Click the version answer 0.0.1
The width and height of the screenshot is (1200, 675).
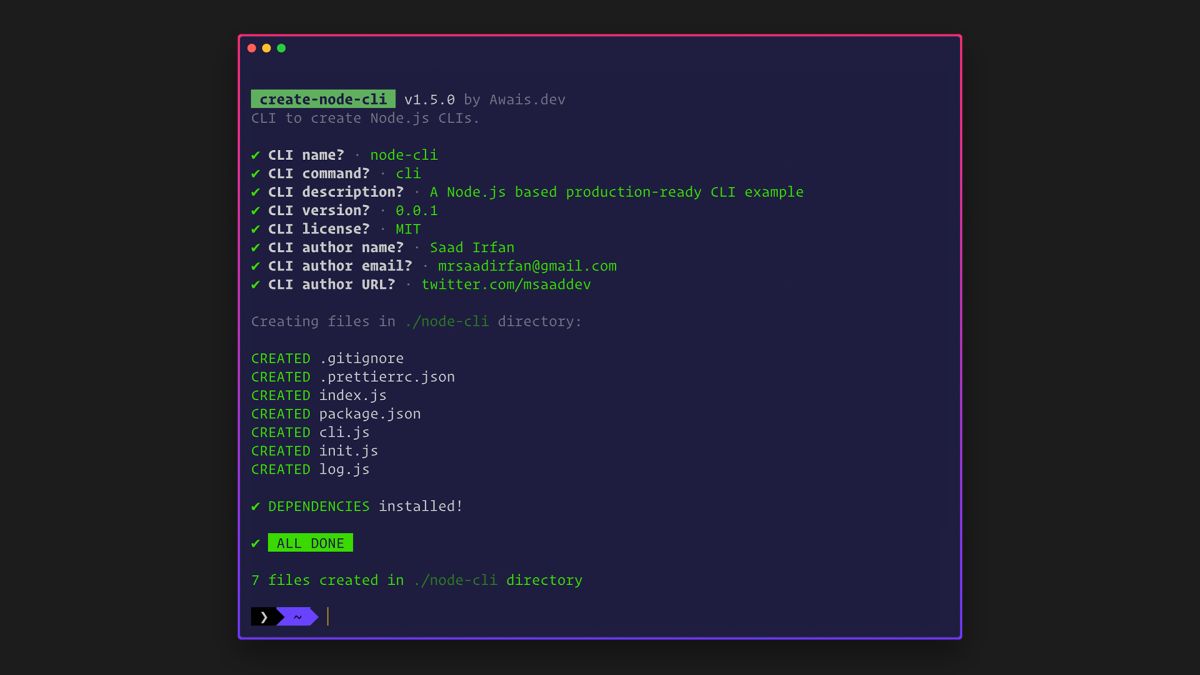[417, 211]
